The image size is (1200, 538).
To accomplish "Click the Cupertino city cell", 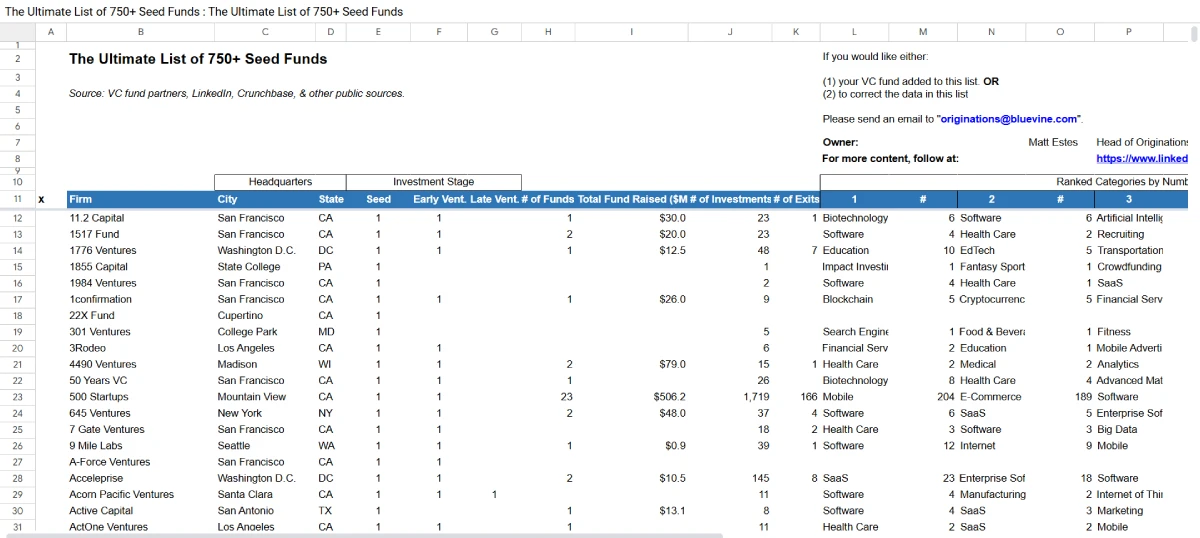I will (x=264, y=316).
